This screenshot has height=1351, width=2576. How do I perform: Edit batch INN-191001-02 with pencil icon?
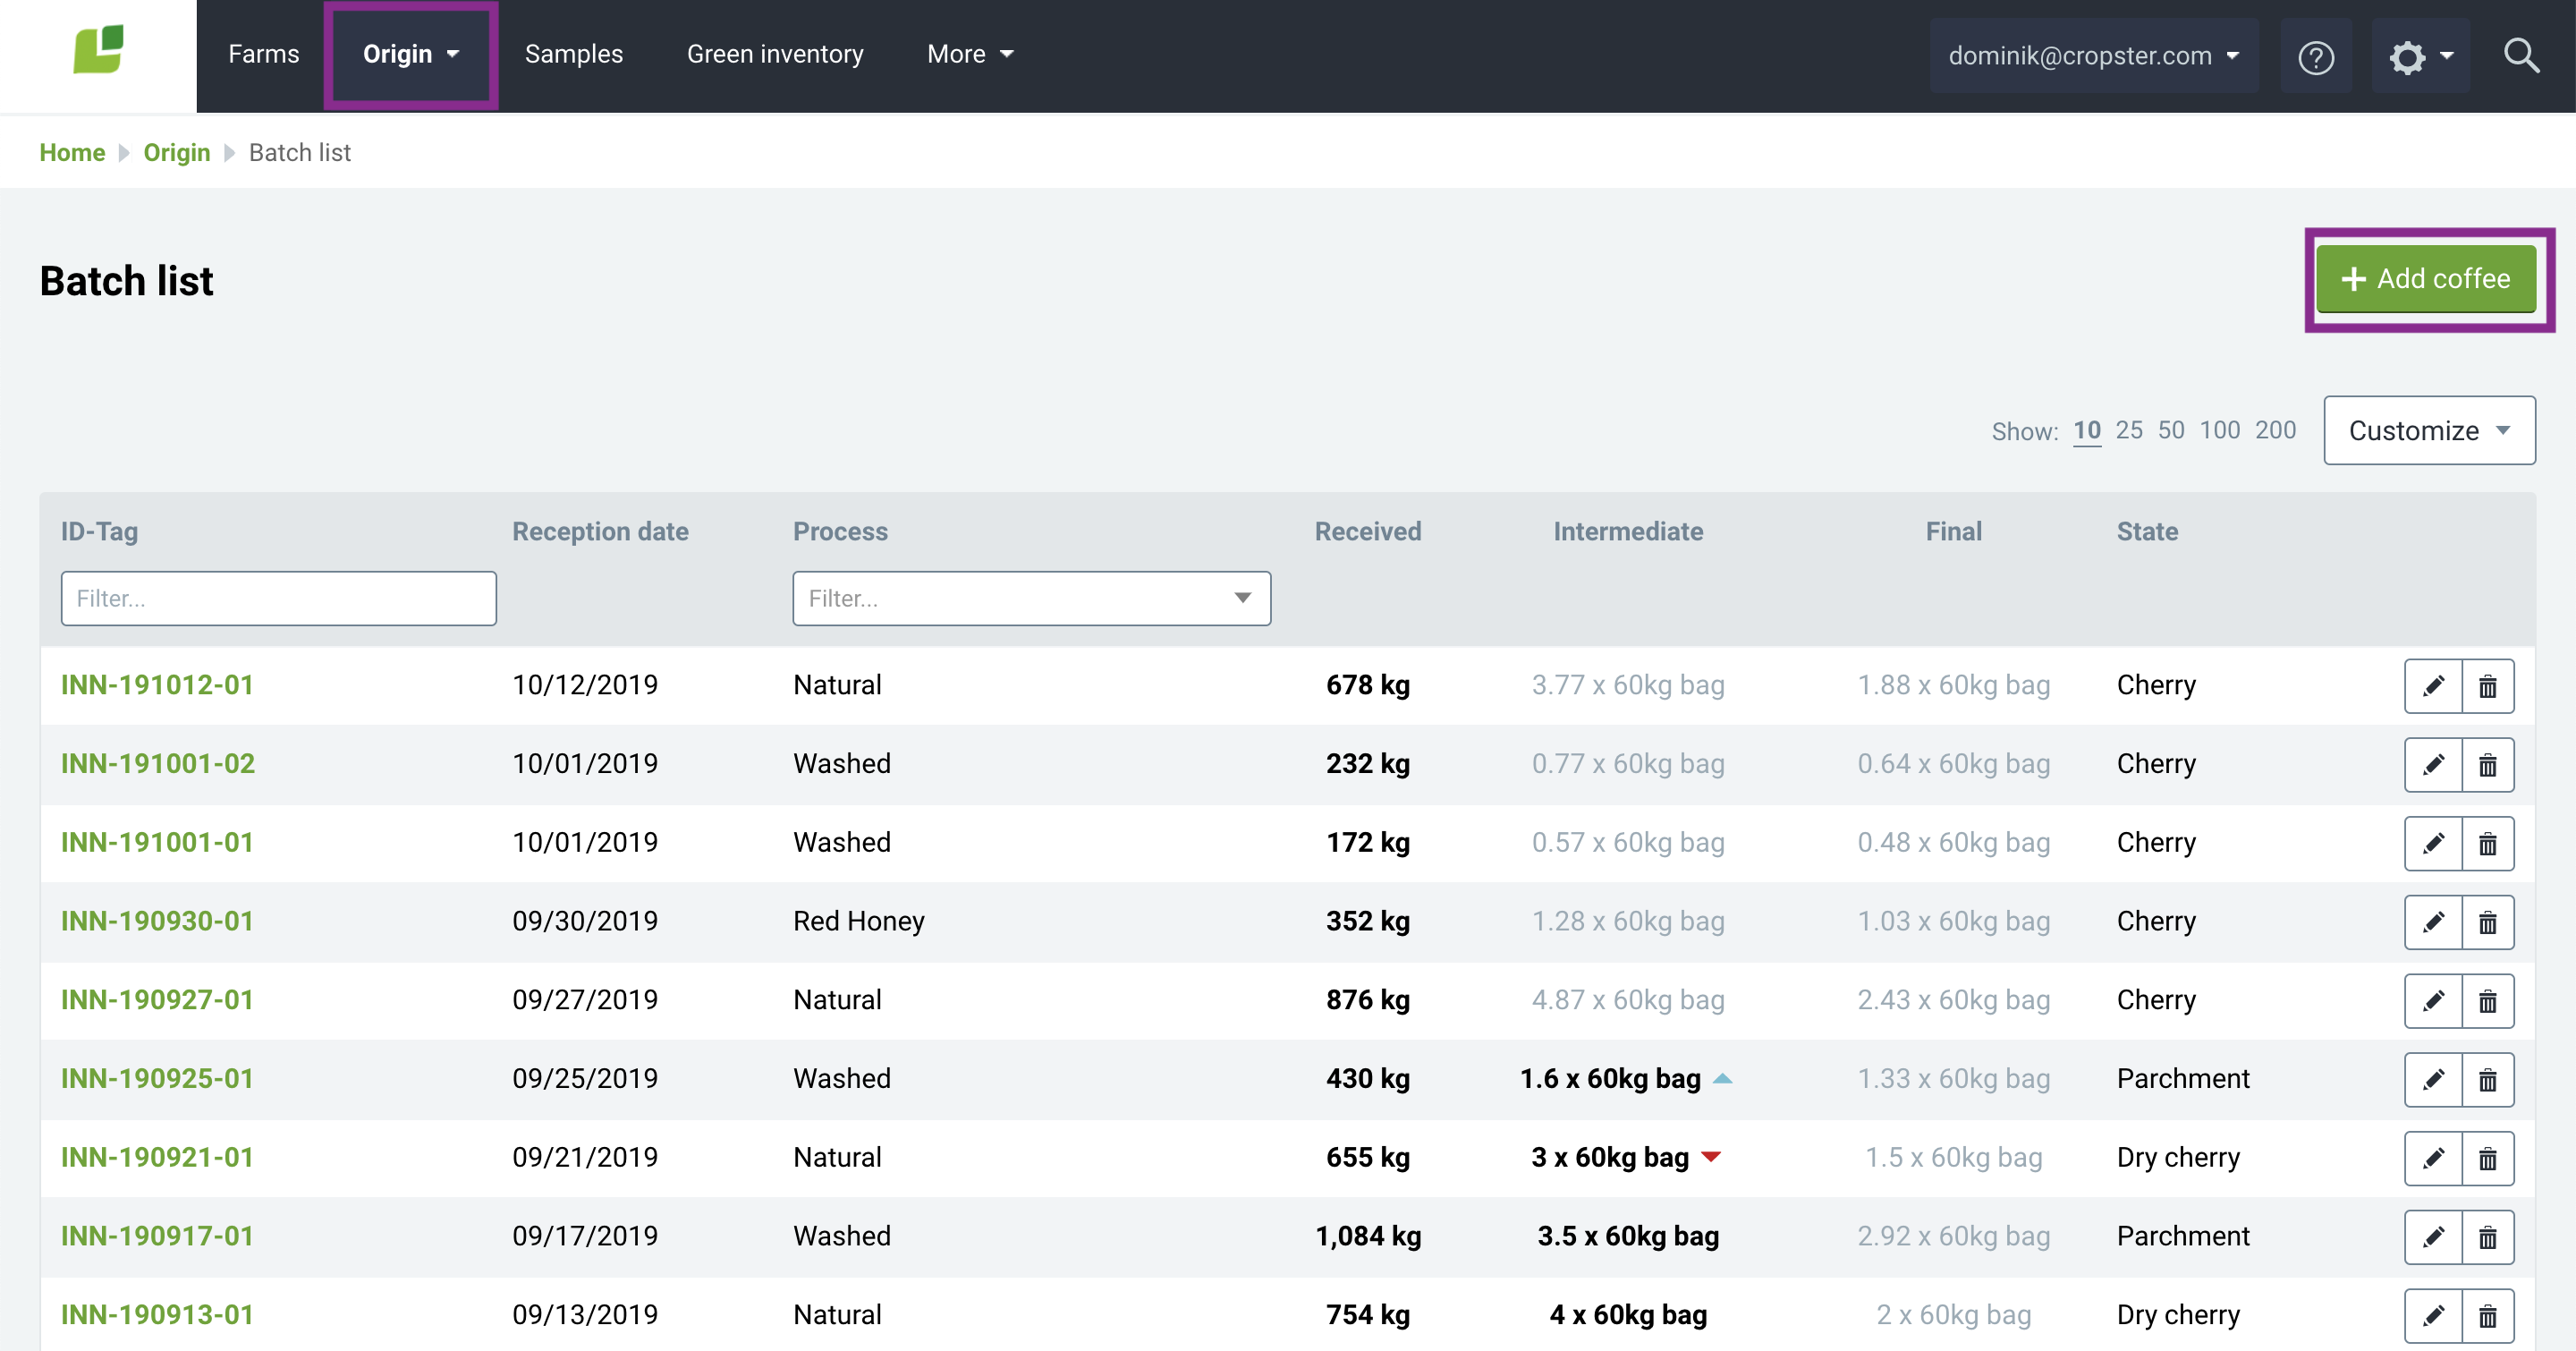pyautogui.click(x=2433, y=765)
